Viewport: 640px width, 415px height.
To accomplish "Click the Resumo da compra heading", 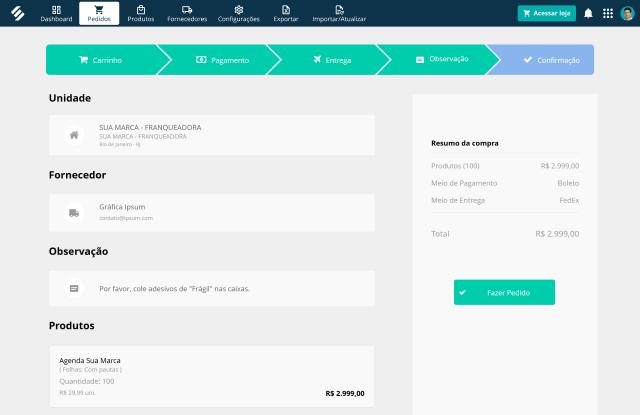I will tap(464, 143).
